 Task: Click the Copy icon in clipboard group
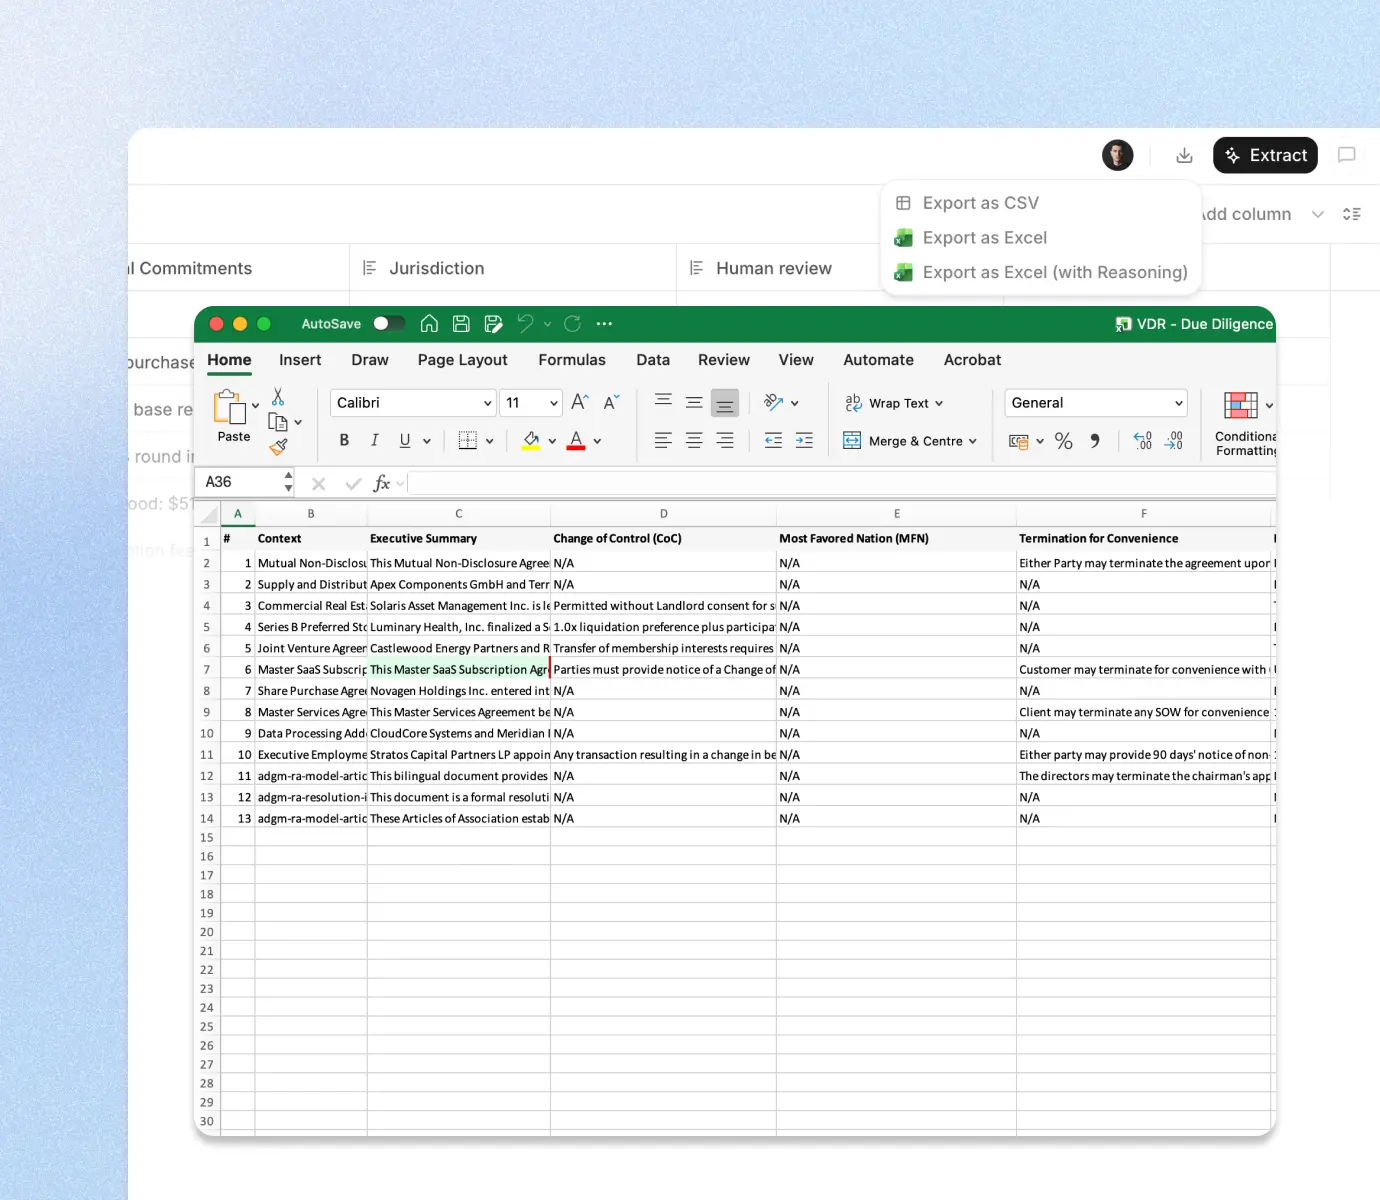coord(278,422)
